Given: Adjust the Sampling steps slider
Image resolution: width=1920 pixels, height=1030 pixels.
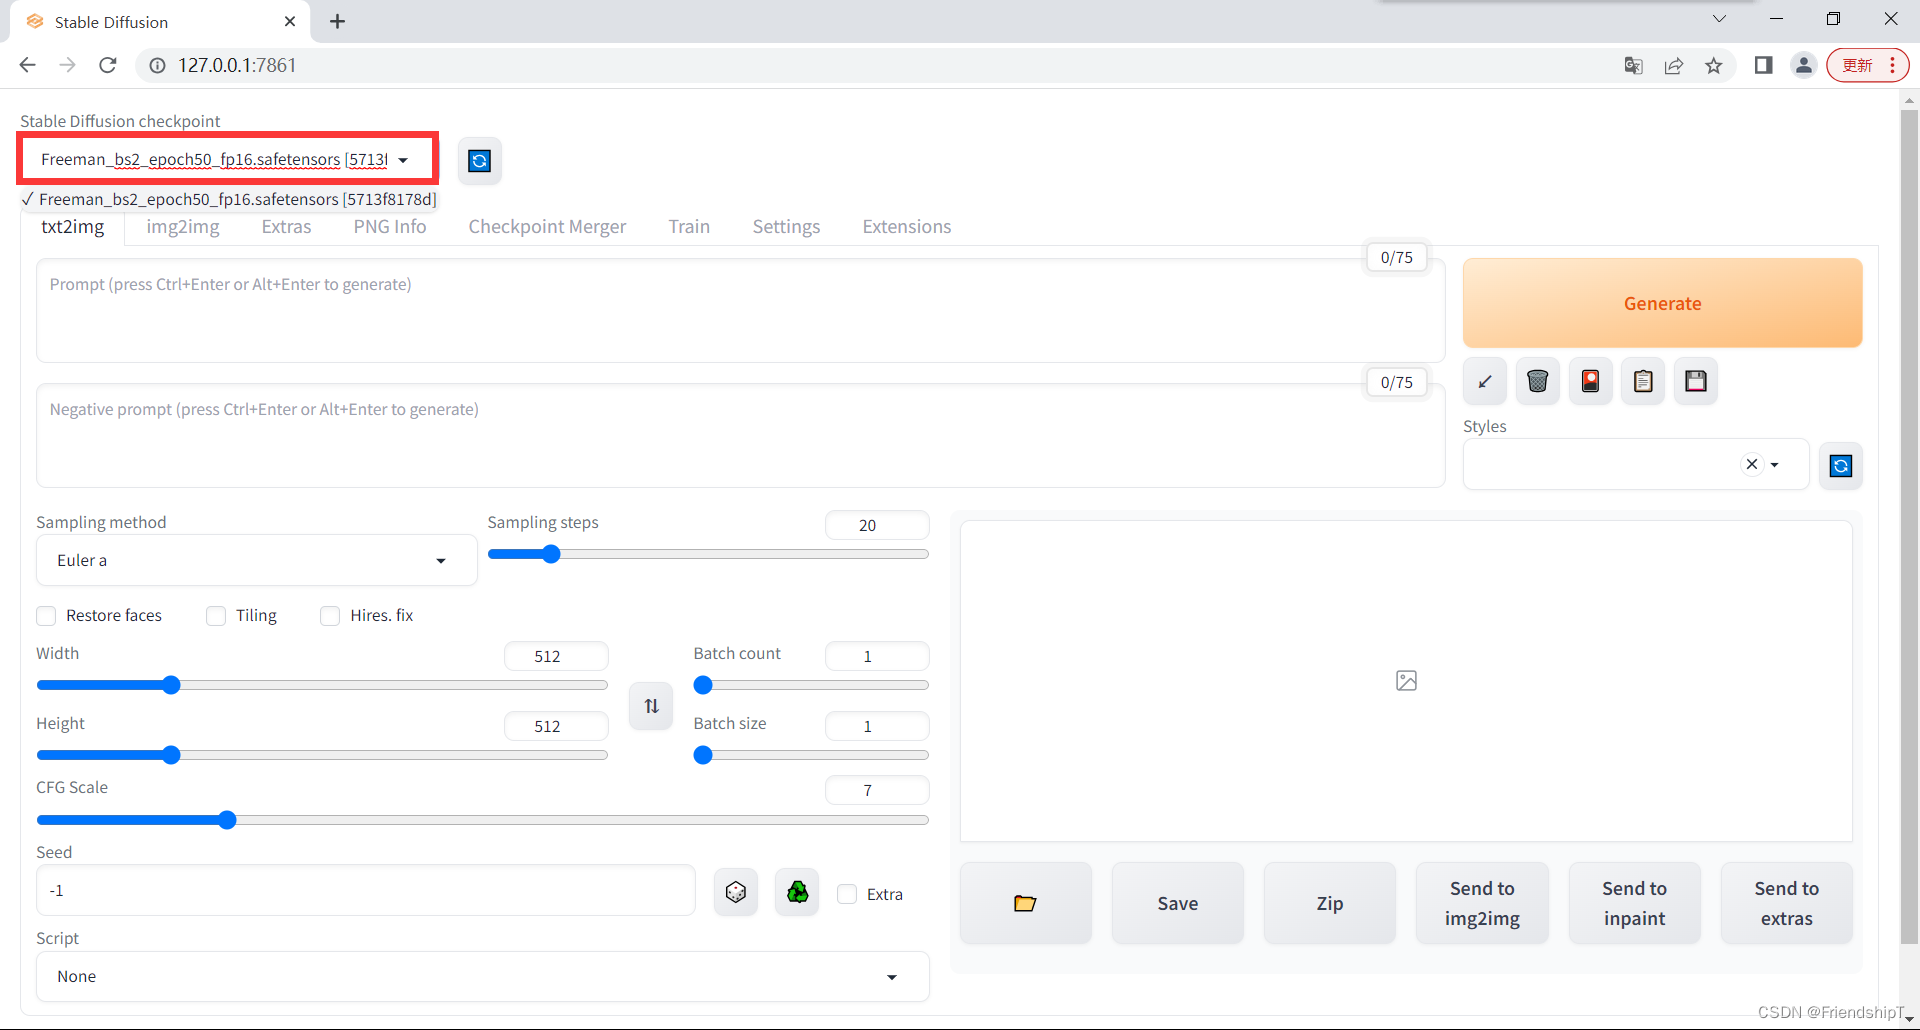Looking at the screenshot, I should (x=708, y=554).
